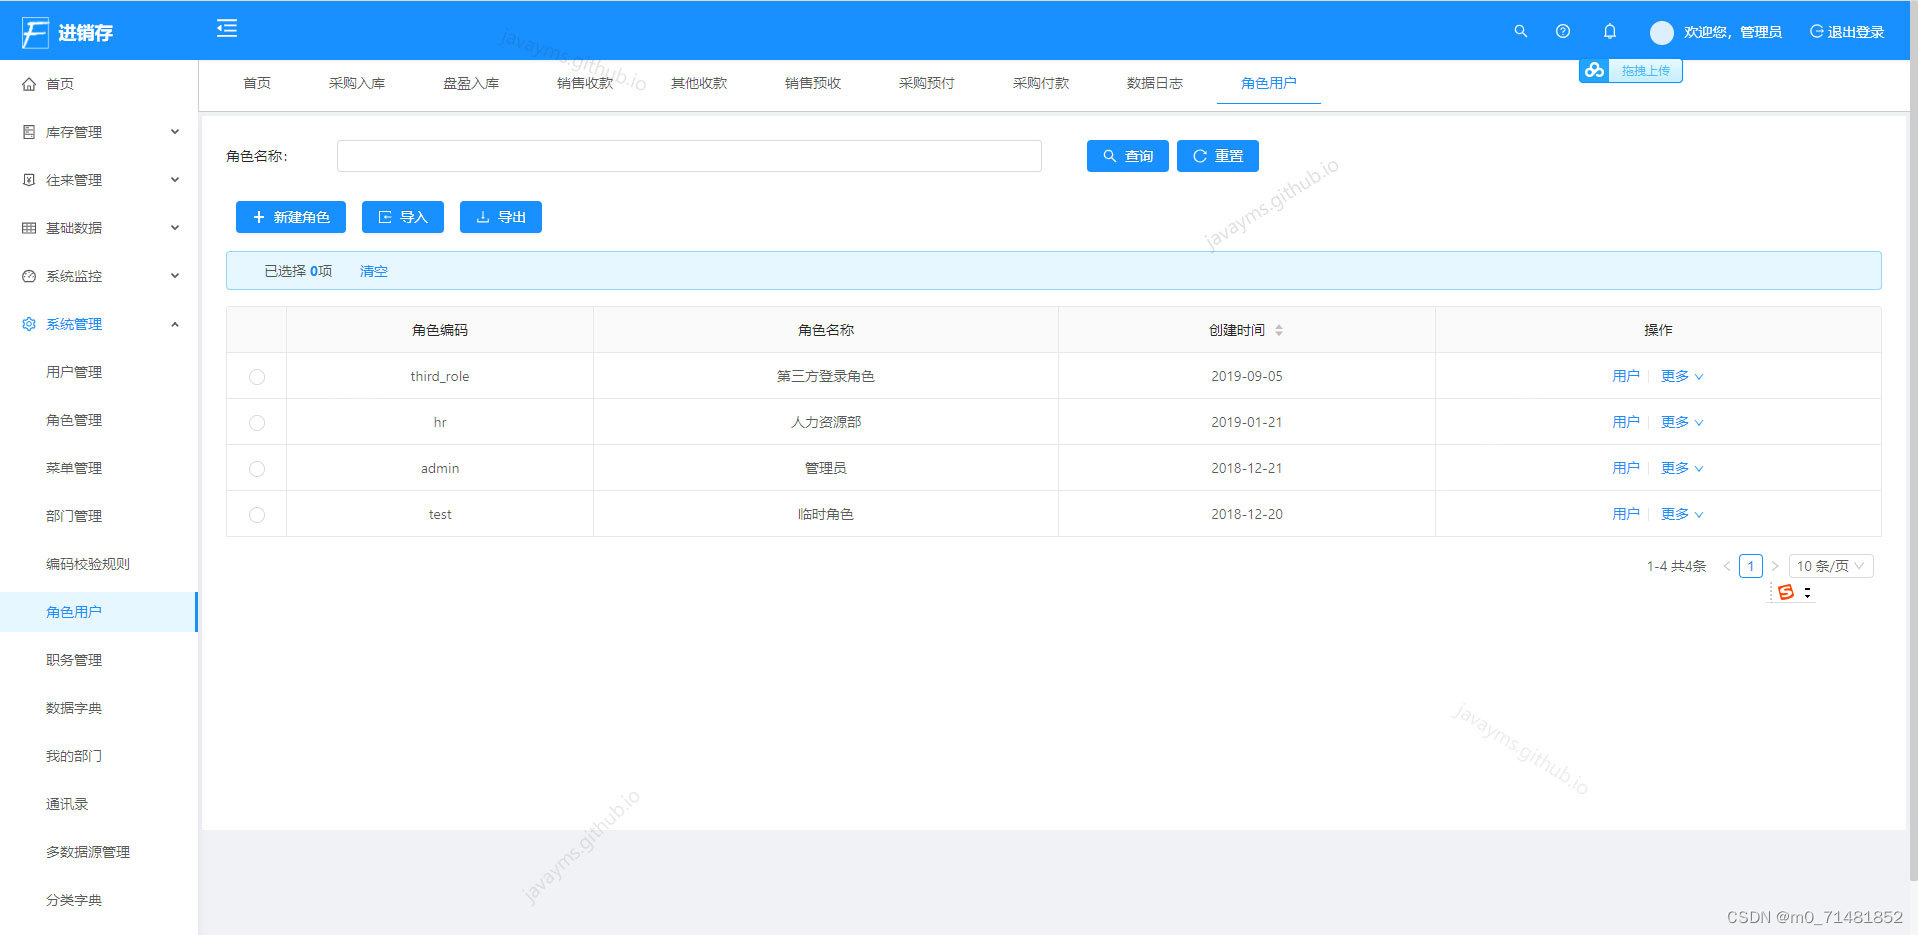This screenshot has height=935, width=1918.
Task: Switch to the 采购入库 tab
Action: point(357,83)
